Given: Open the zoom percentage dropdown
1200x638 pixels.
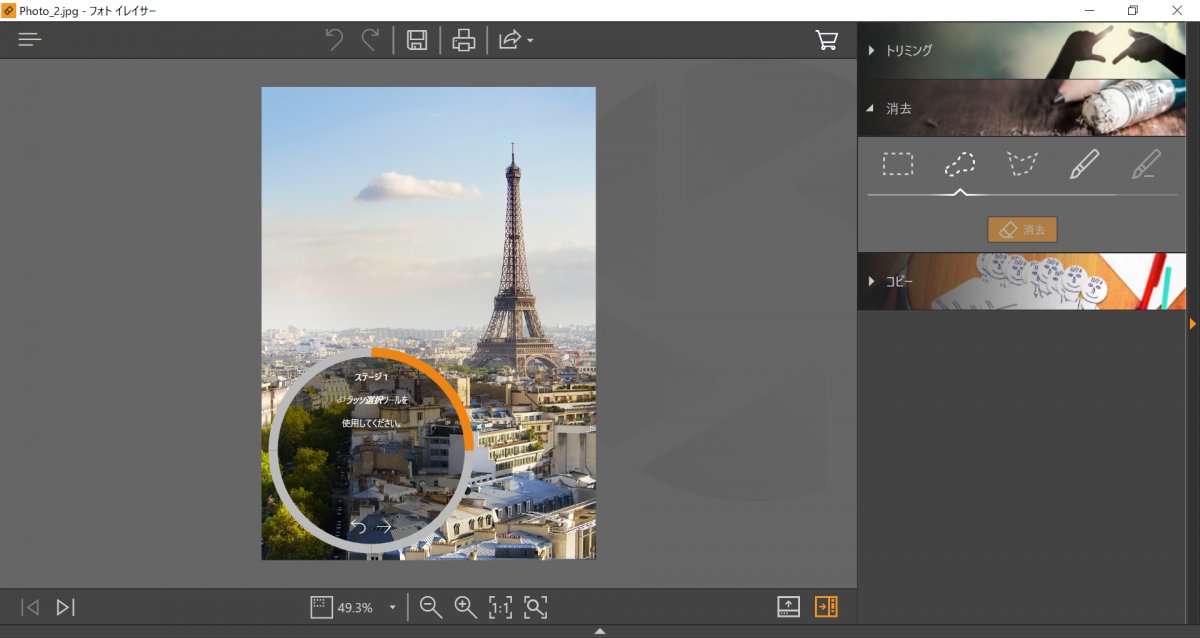Looking at the screenshot, I should pyautogui.click(x=392, y=608).
